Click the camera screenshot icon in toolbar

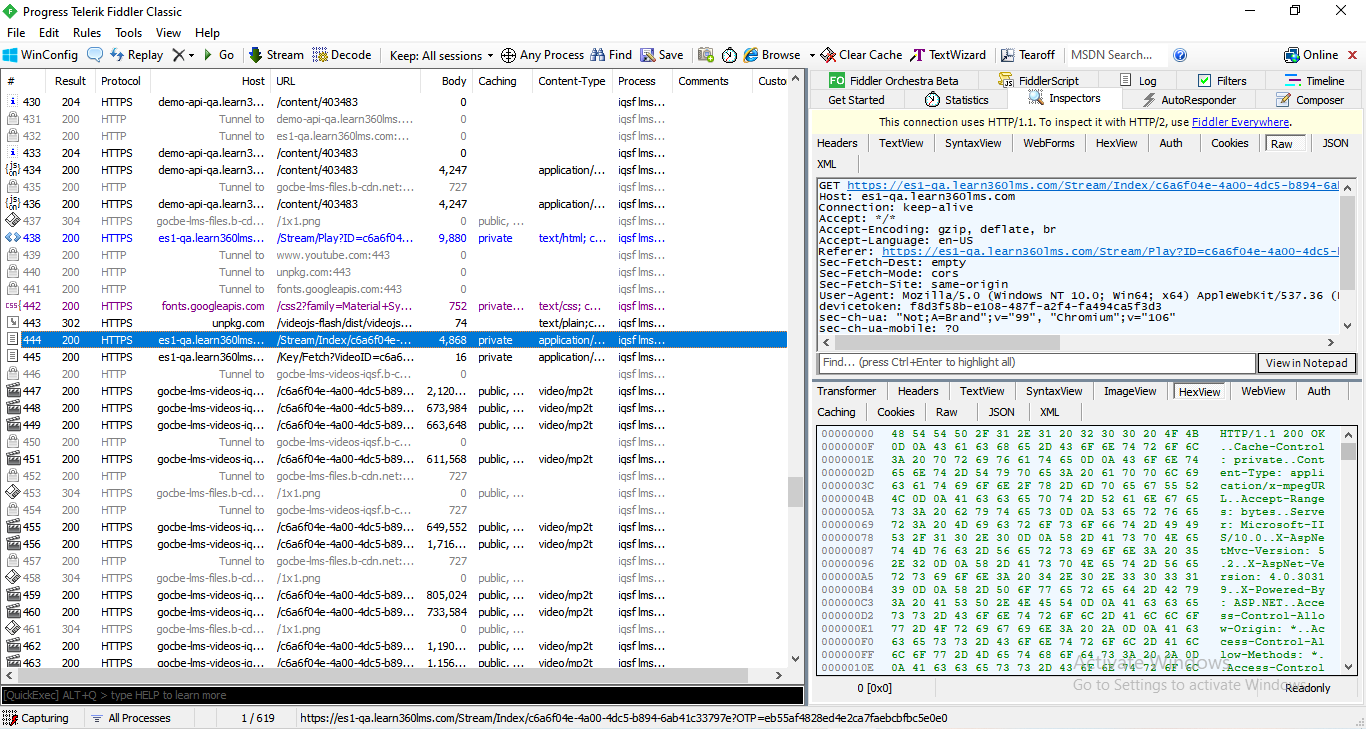pyautogui.click(x=706, y=55)
